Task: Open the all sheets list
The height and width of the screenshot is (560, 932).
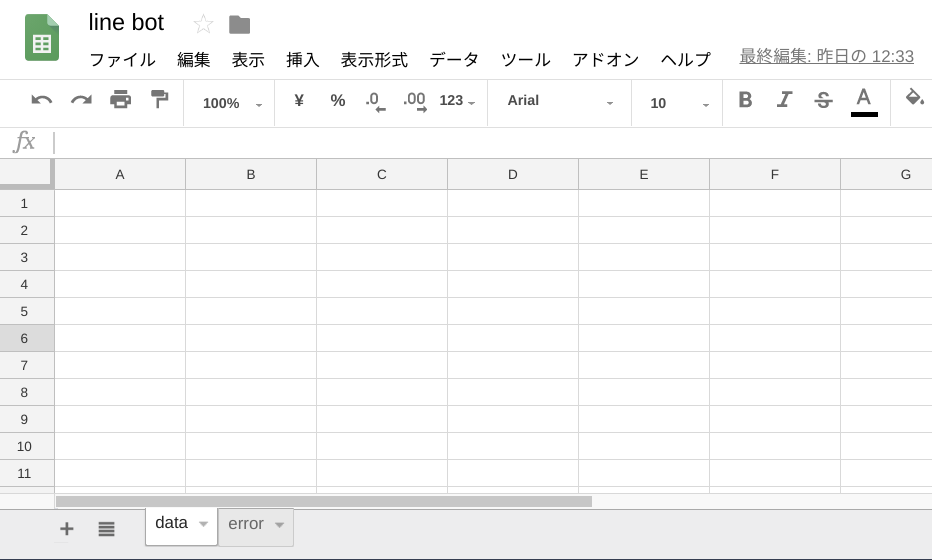Action: point(106,528)
